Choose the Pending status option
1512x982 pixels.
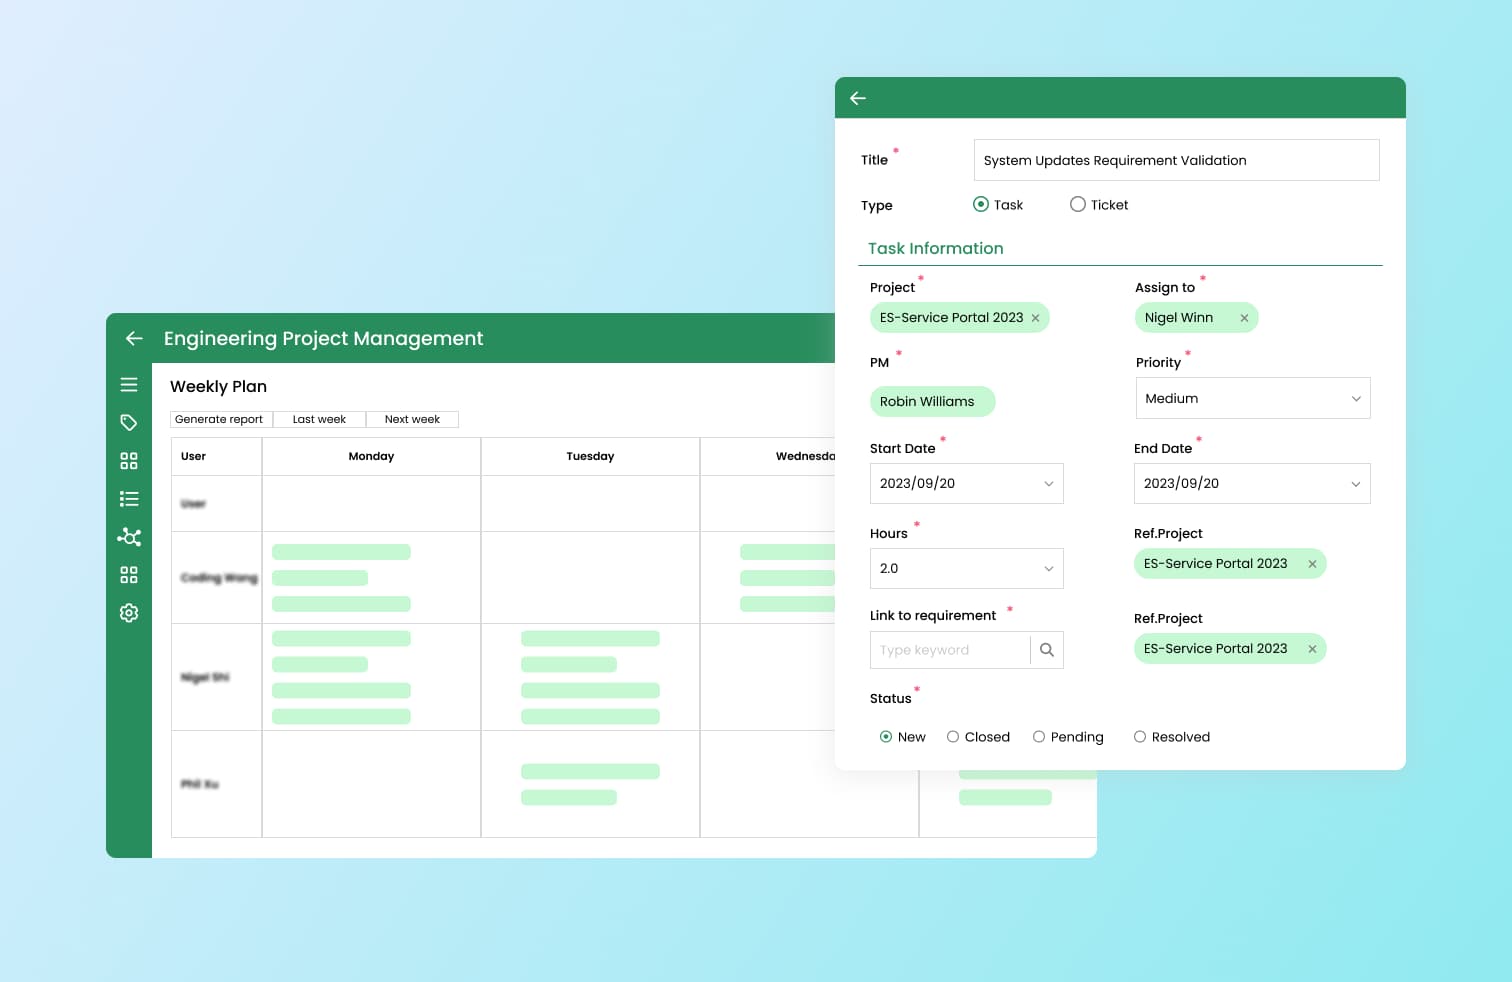point(1039,737)
